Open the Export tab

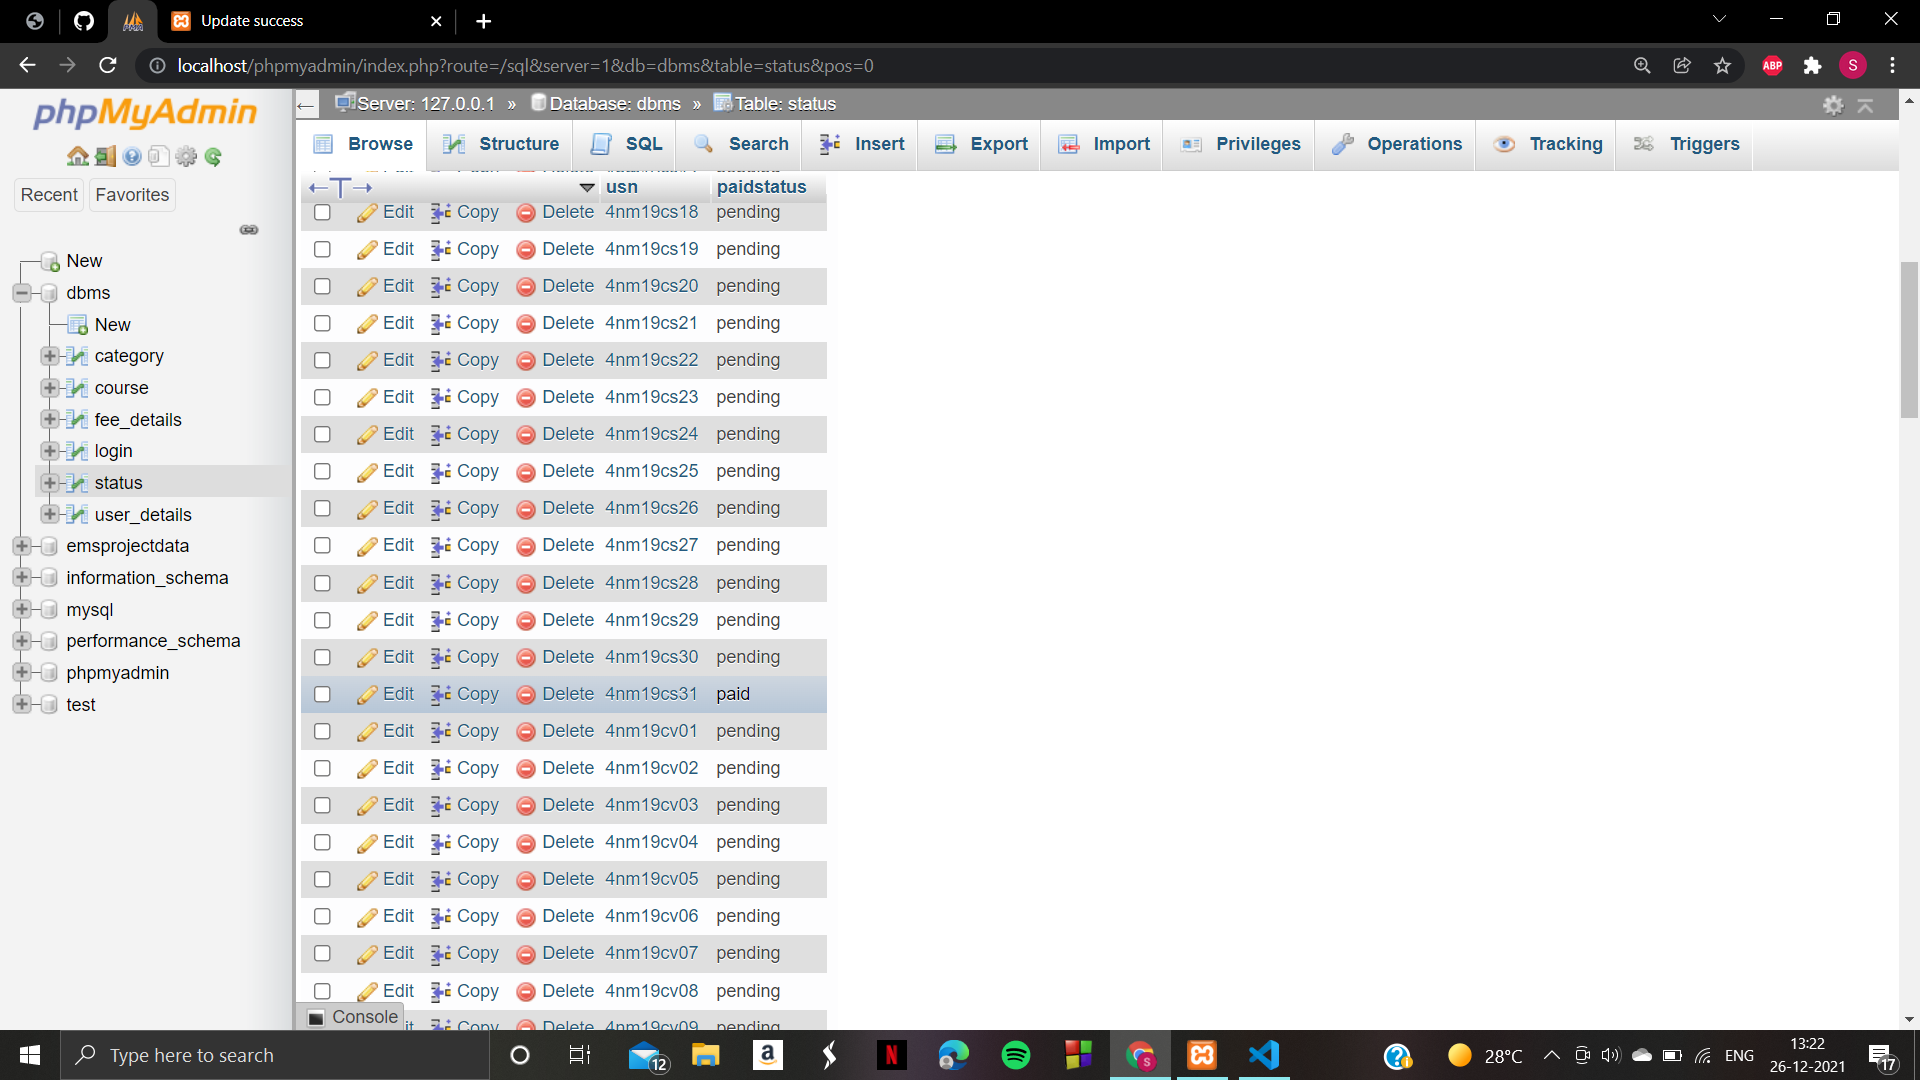(981, 144)
